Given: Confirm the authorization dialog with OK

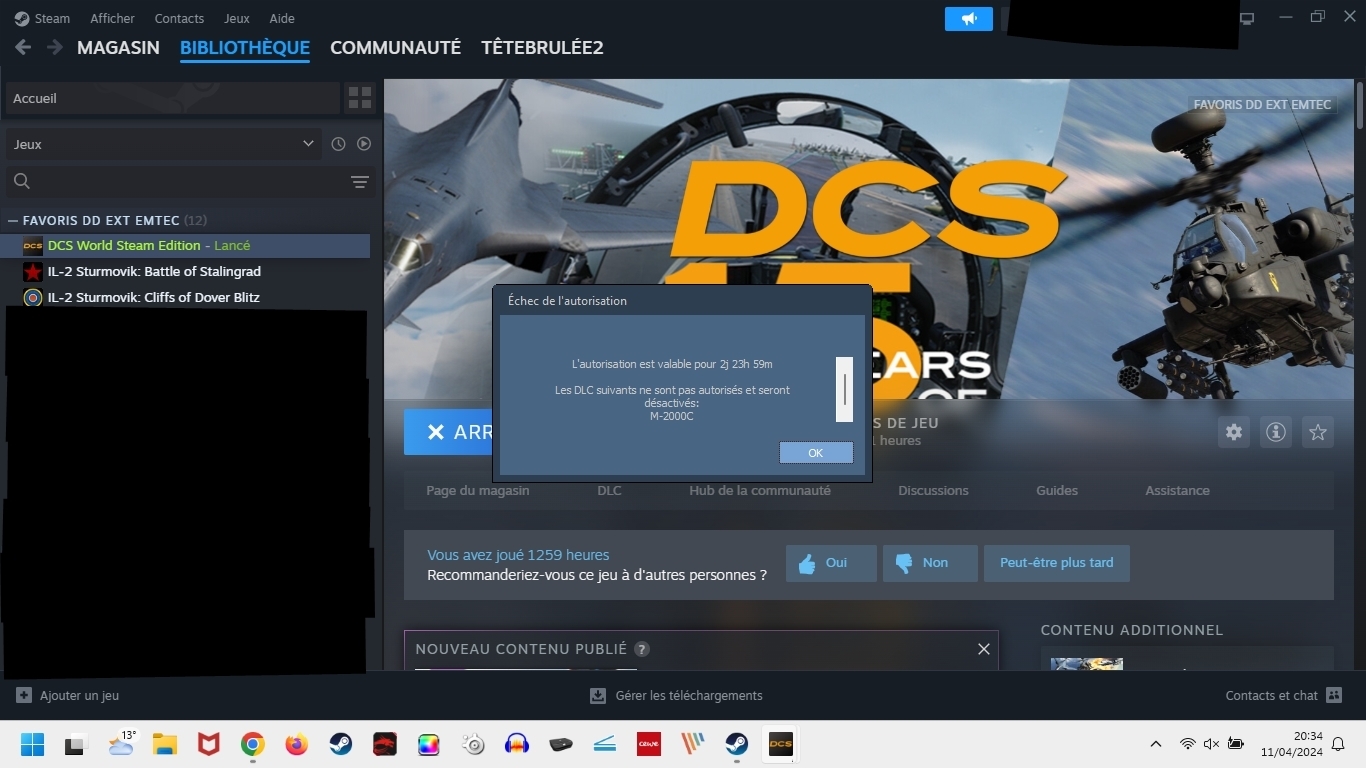Looking at the screenshot, I should tap(816, 453).
